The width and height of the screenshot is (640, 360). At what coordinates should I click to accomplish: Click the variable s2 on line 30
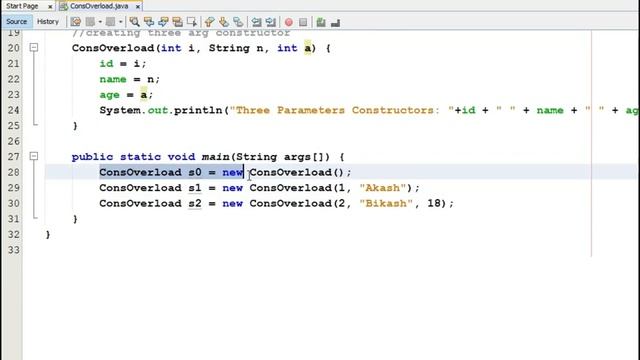pos(195,203)
